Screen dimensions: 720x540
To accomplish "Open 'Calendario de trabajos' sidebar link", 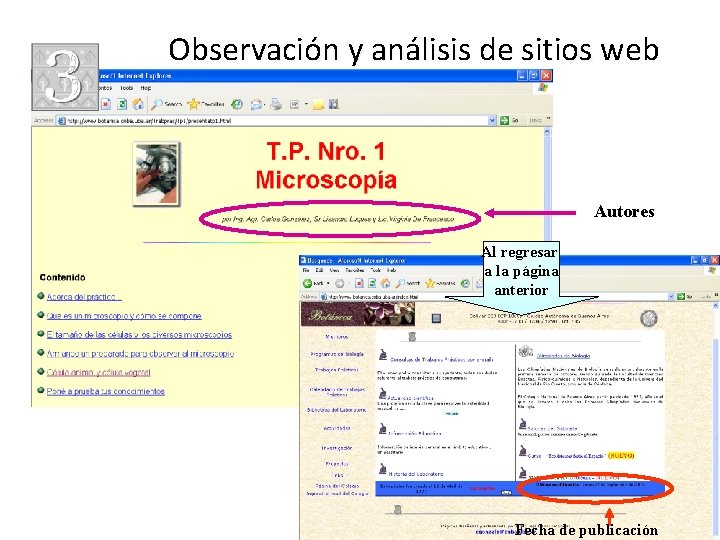I will (337, 392).
